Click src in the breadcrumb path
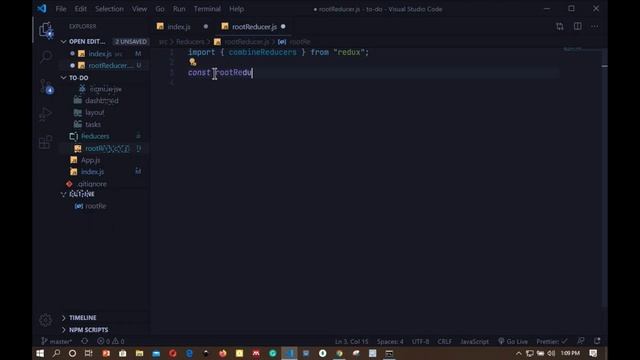 (163, 42)
